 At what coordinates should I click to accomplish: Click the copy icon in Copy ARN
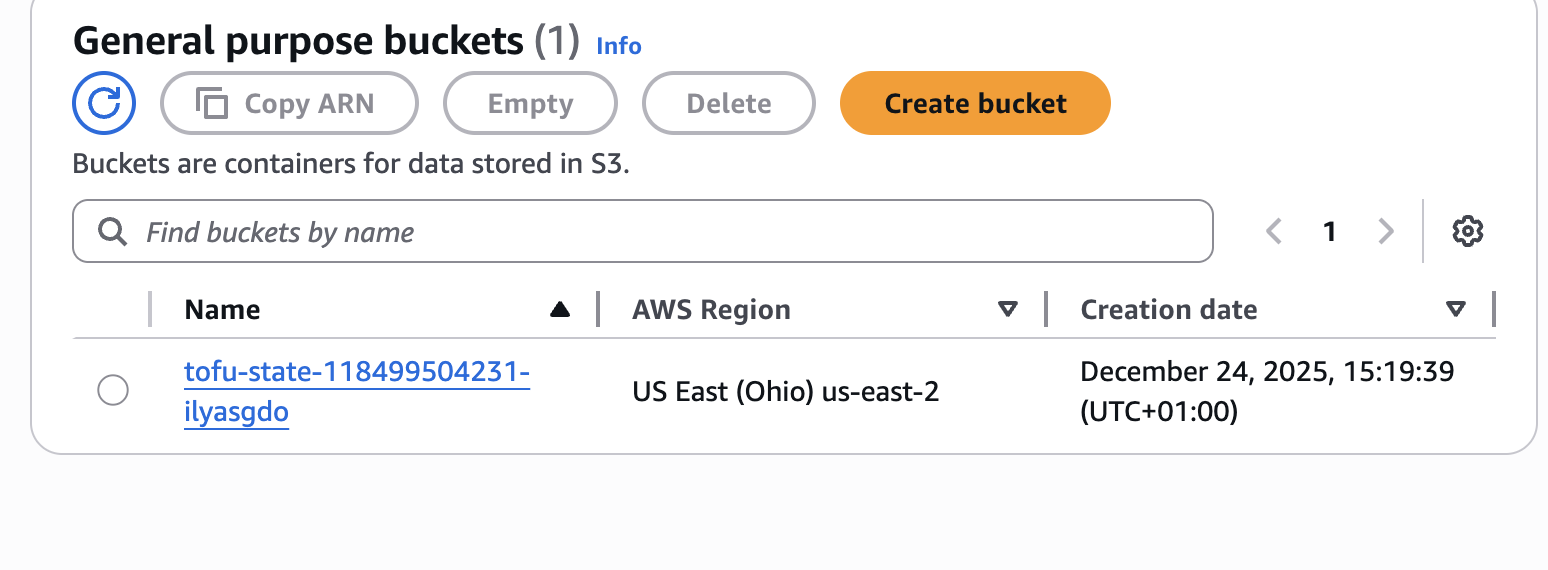tap(211, 103)
